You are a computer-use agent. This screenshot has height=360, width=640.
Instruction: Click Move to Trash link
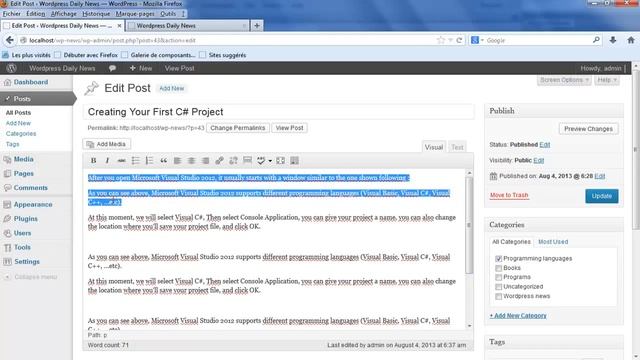click(x=509, y=196)
